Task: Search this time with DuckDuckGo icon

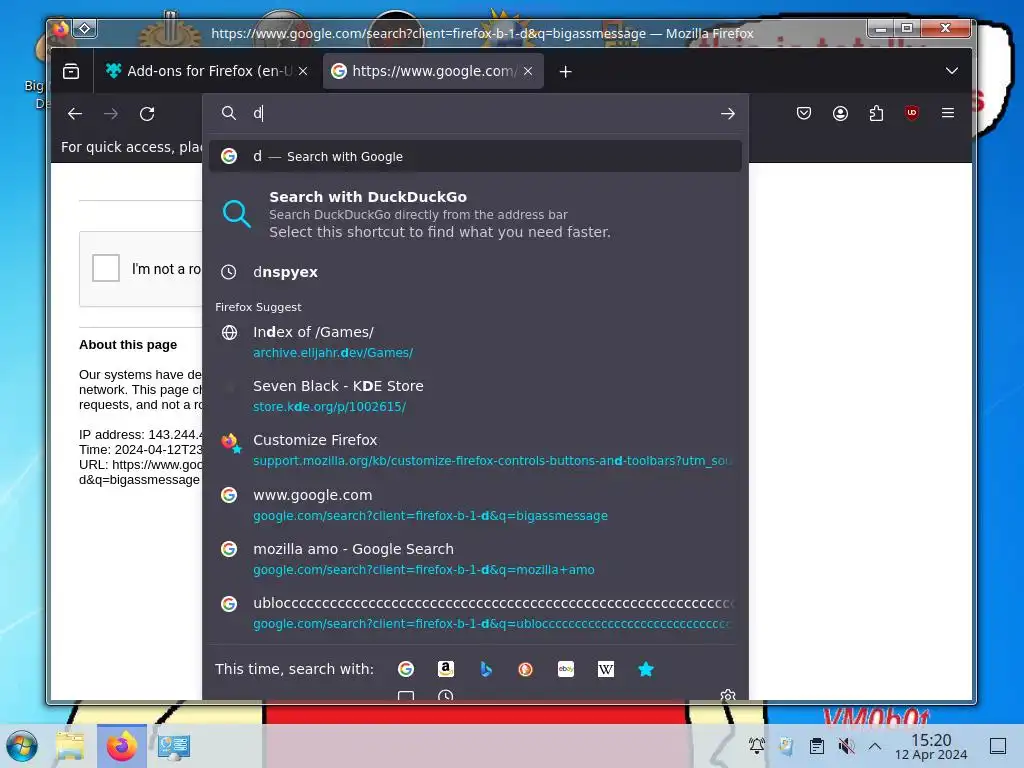Action: click(x=525, y=669)
